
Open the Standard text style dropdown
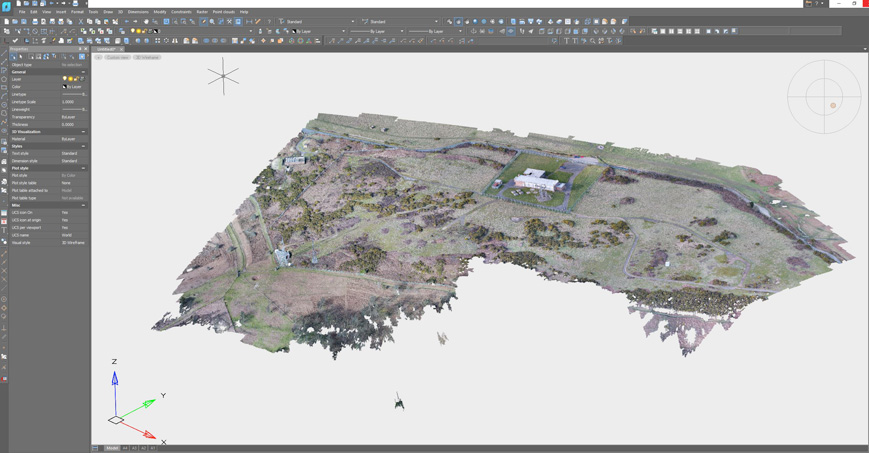[x=317, y=21]
